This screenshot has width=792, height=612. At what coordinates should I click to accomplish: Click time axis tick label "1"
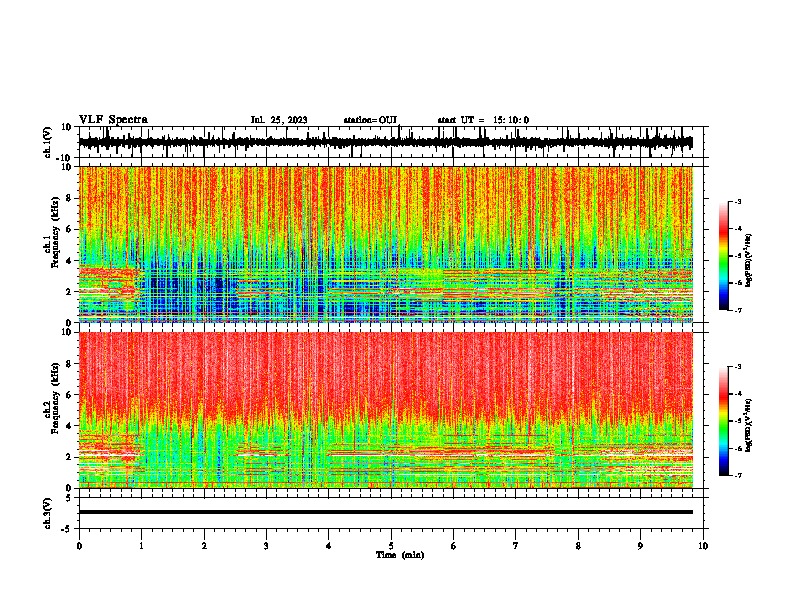click(142, 546)
